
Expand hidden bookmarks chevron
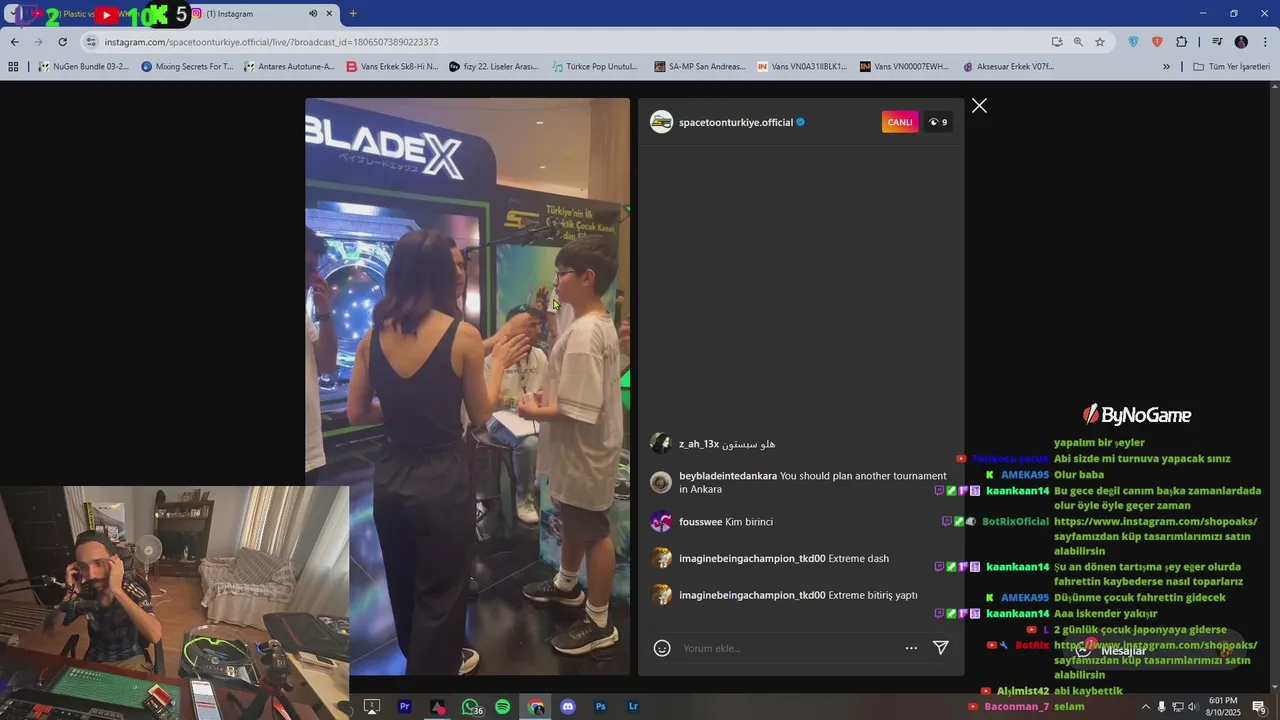pyautogui.click(x=1166, y=67)
